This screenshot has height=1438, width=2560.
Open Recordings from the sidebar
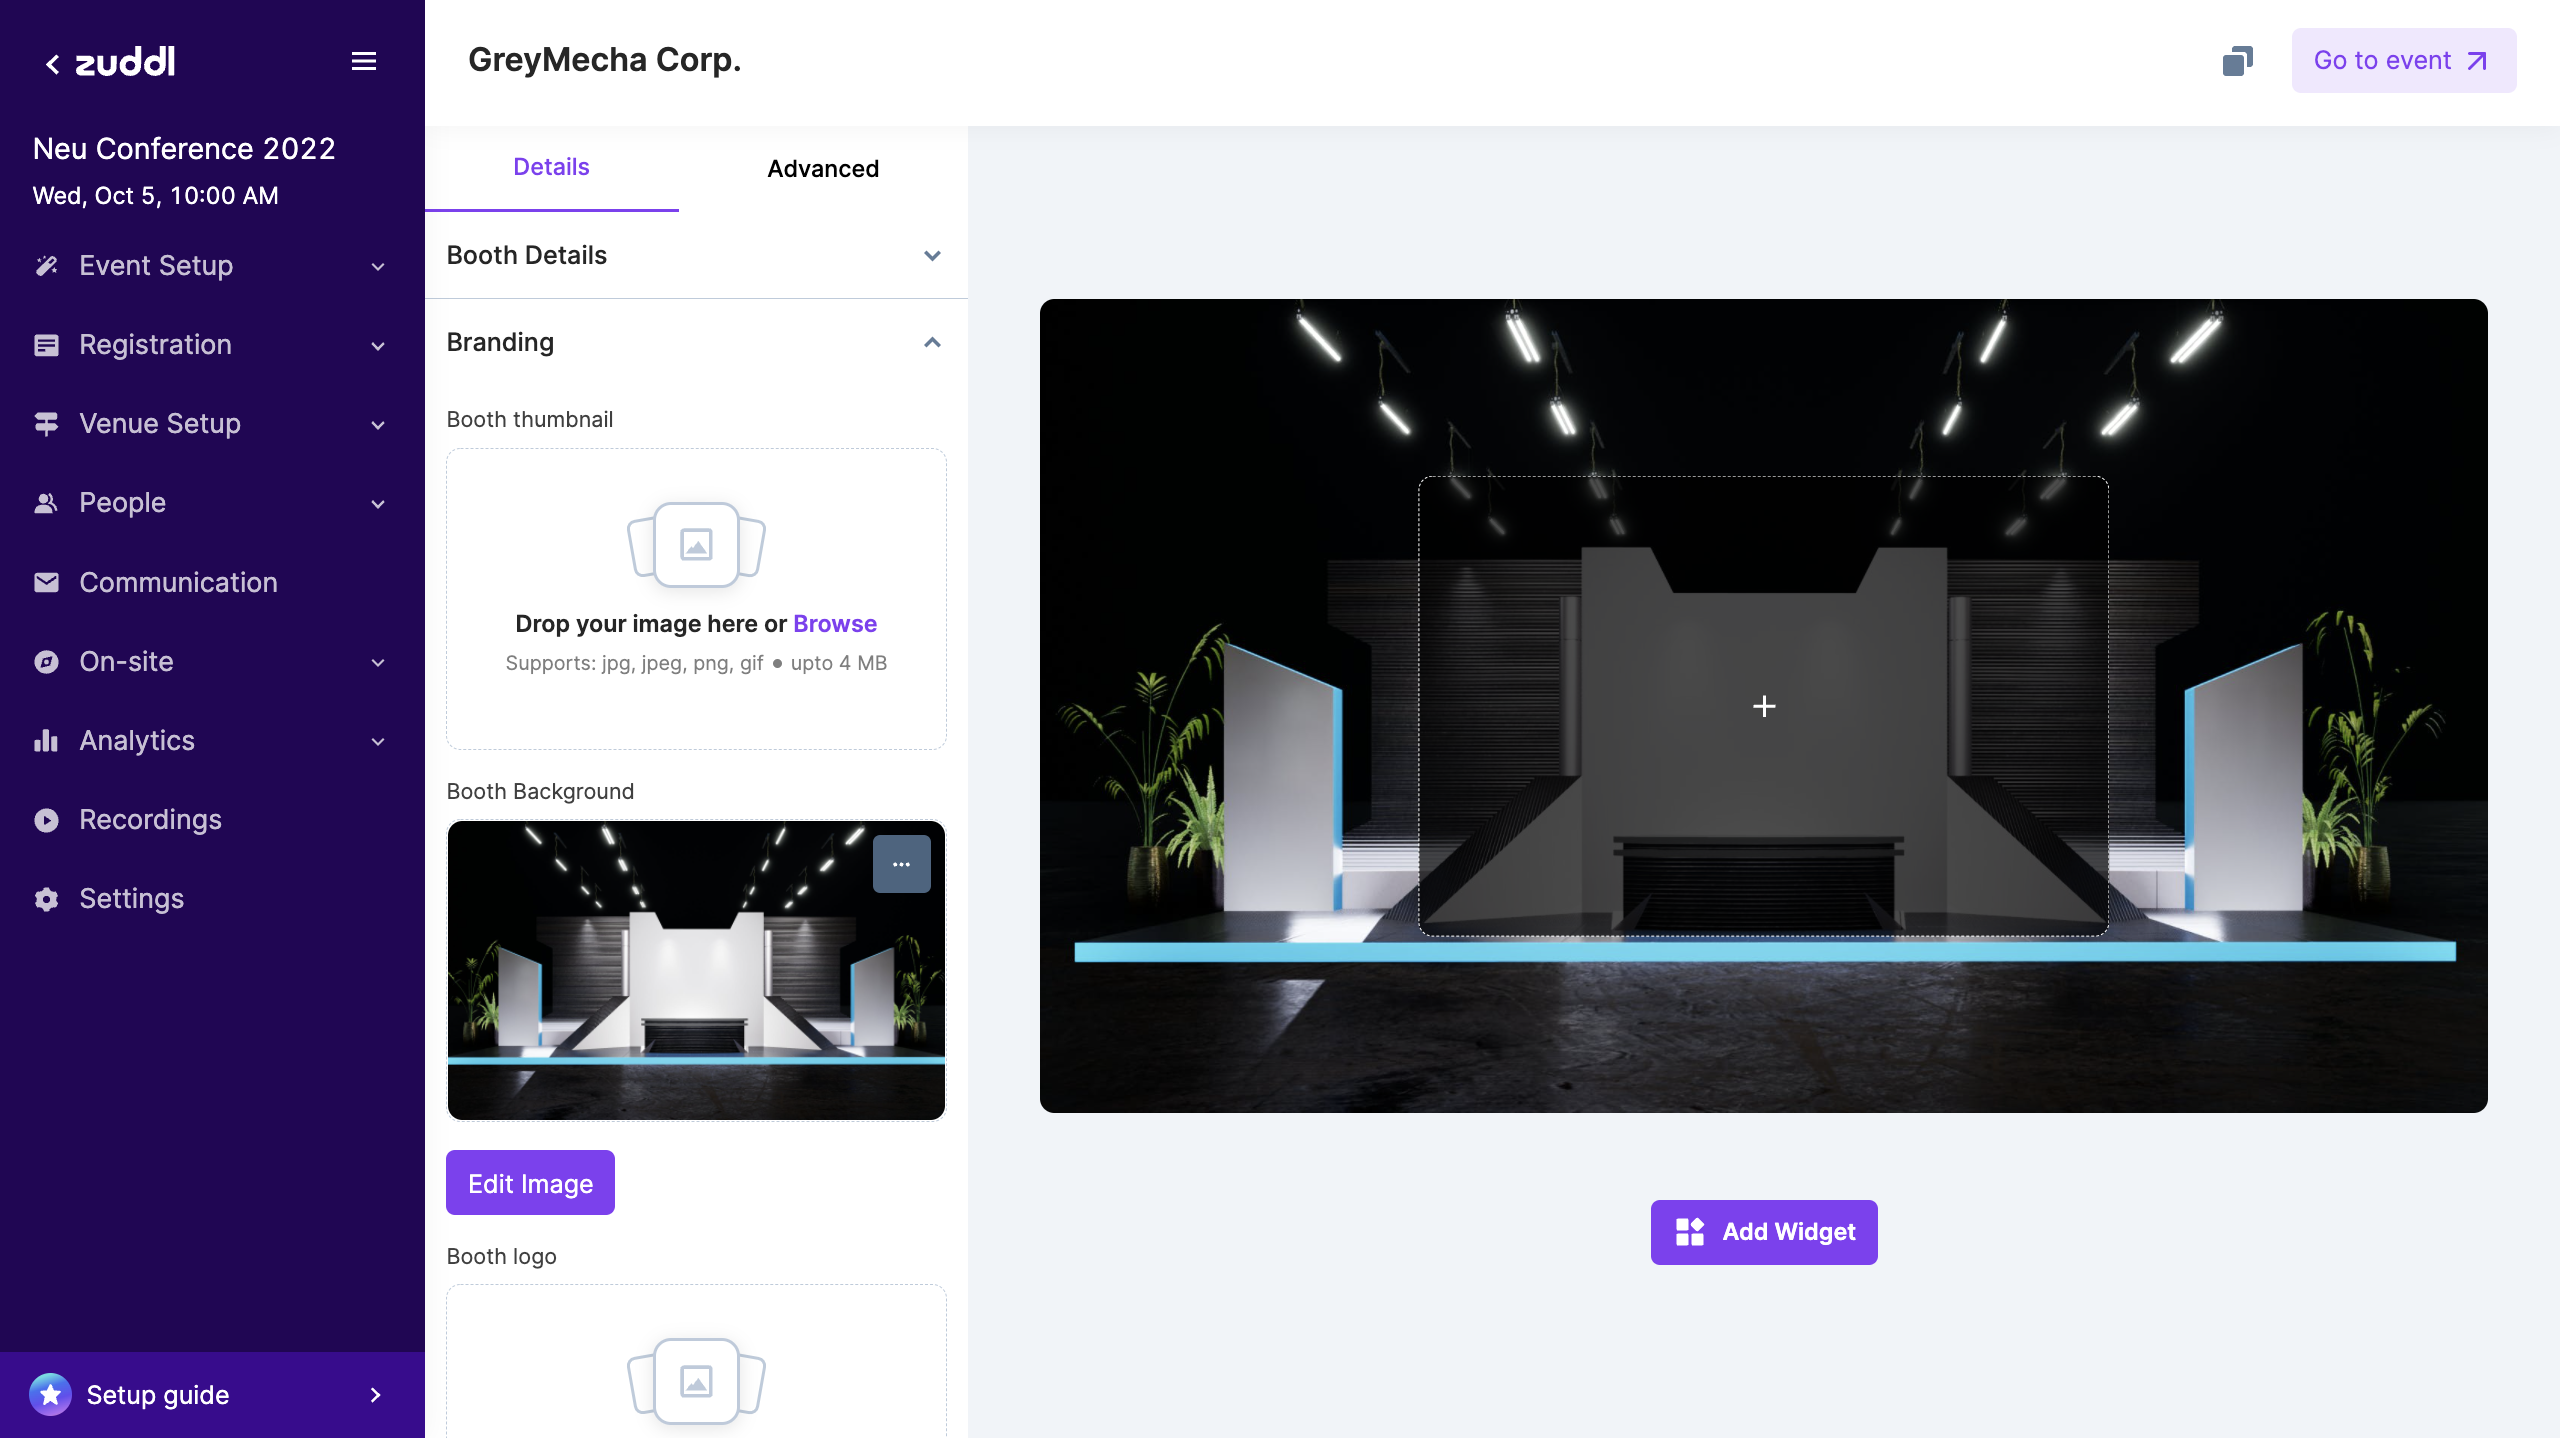[x=150, y=819]
